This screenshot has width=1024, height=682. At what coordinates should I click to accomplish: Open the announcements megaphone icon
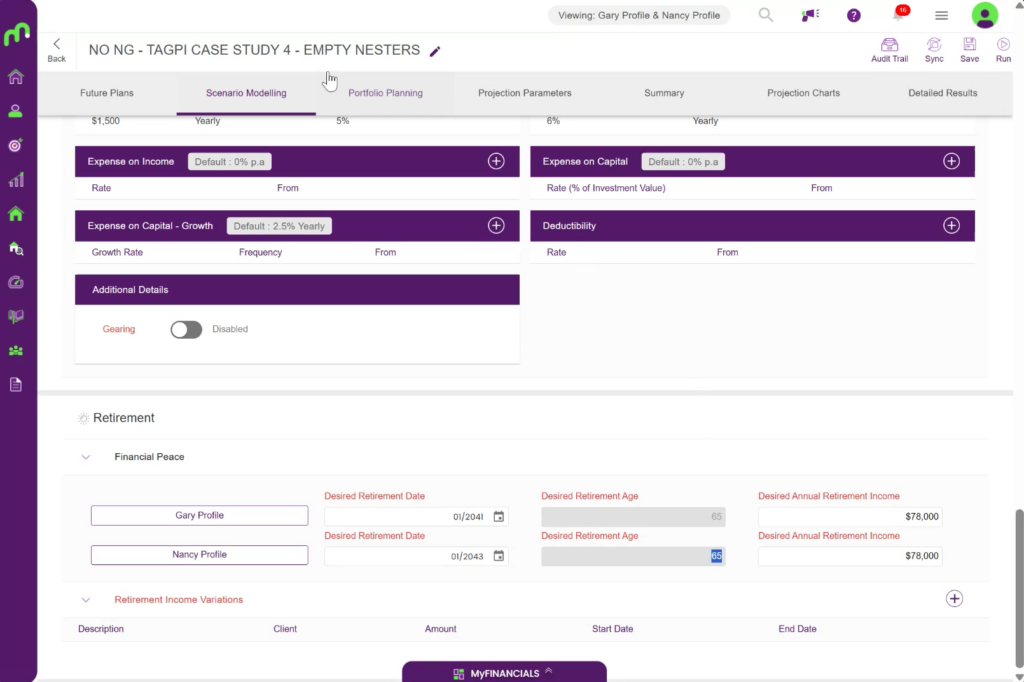point(810,15)
